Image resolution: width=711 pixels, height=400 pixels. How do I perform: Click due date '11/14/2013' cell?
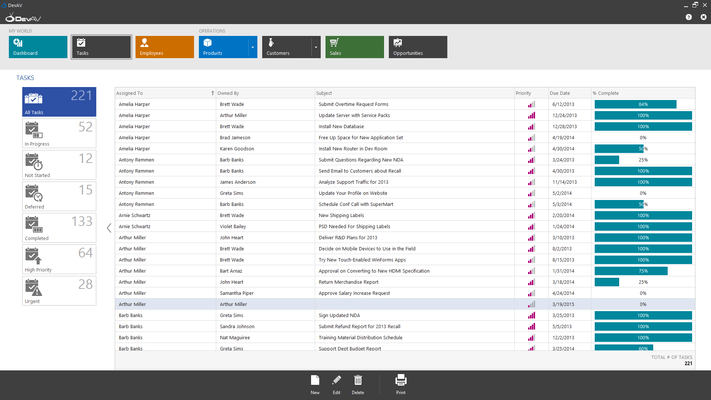(570, 182)
